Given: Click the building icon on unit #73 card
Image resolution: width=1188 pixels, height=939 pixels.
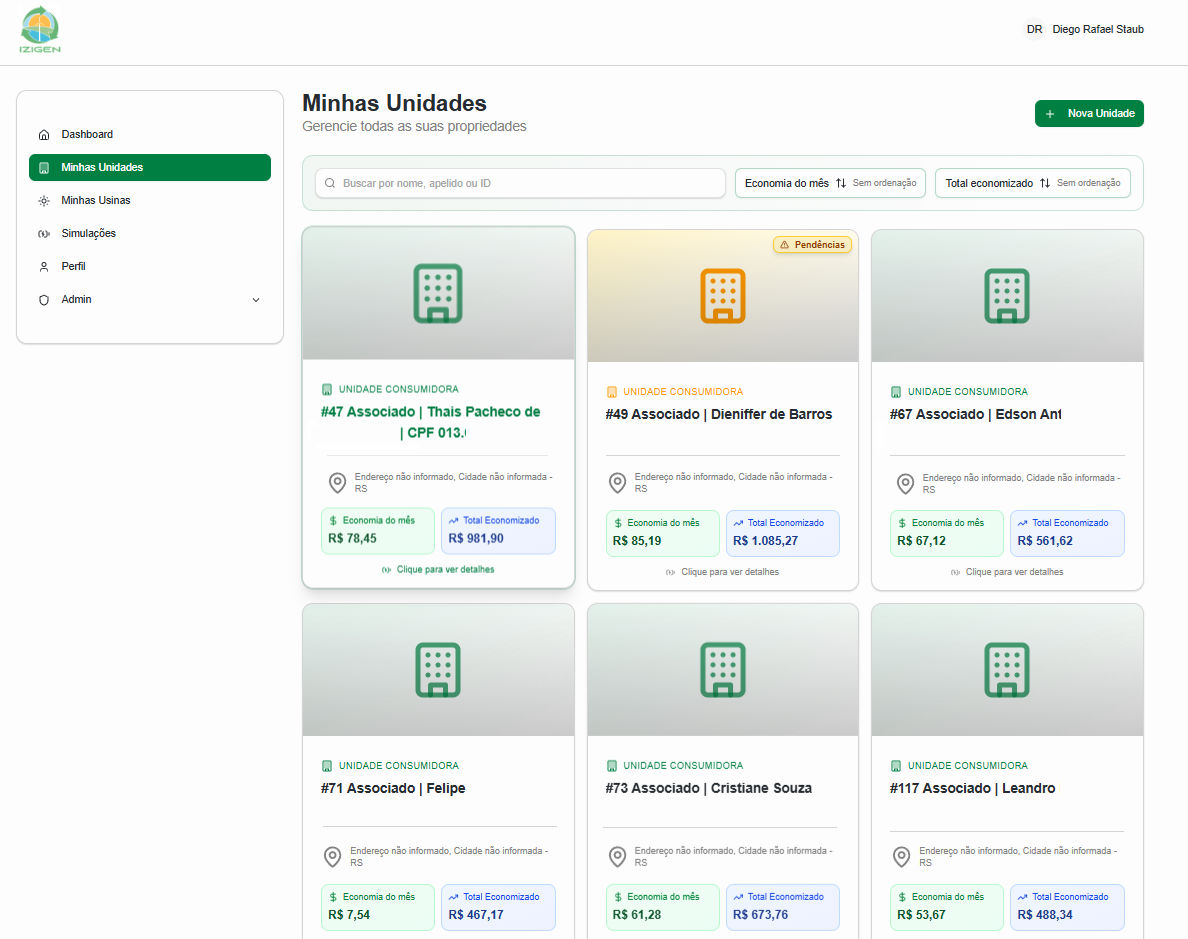Looking at the screenshot, I should (x=722, y=669).
